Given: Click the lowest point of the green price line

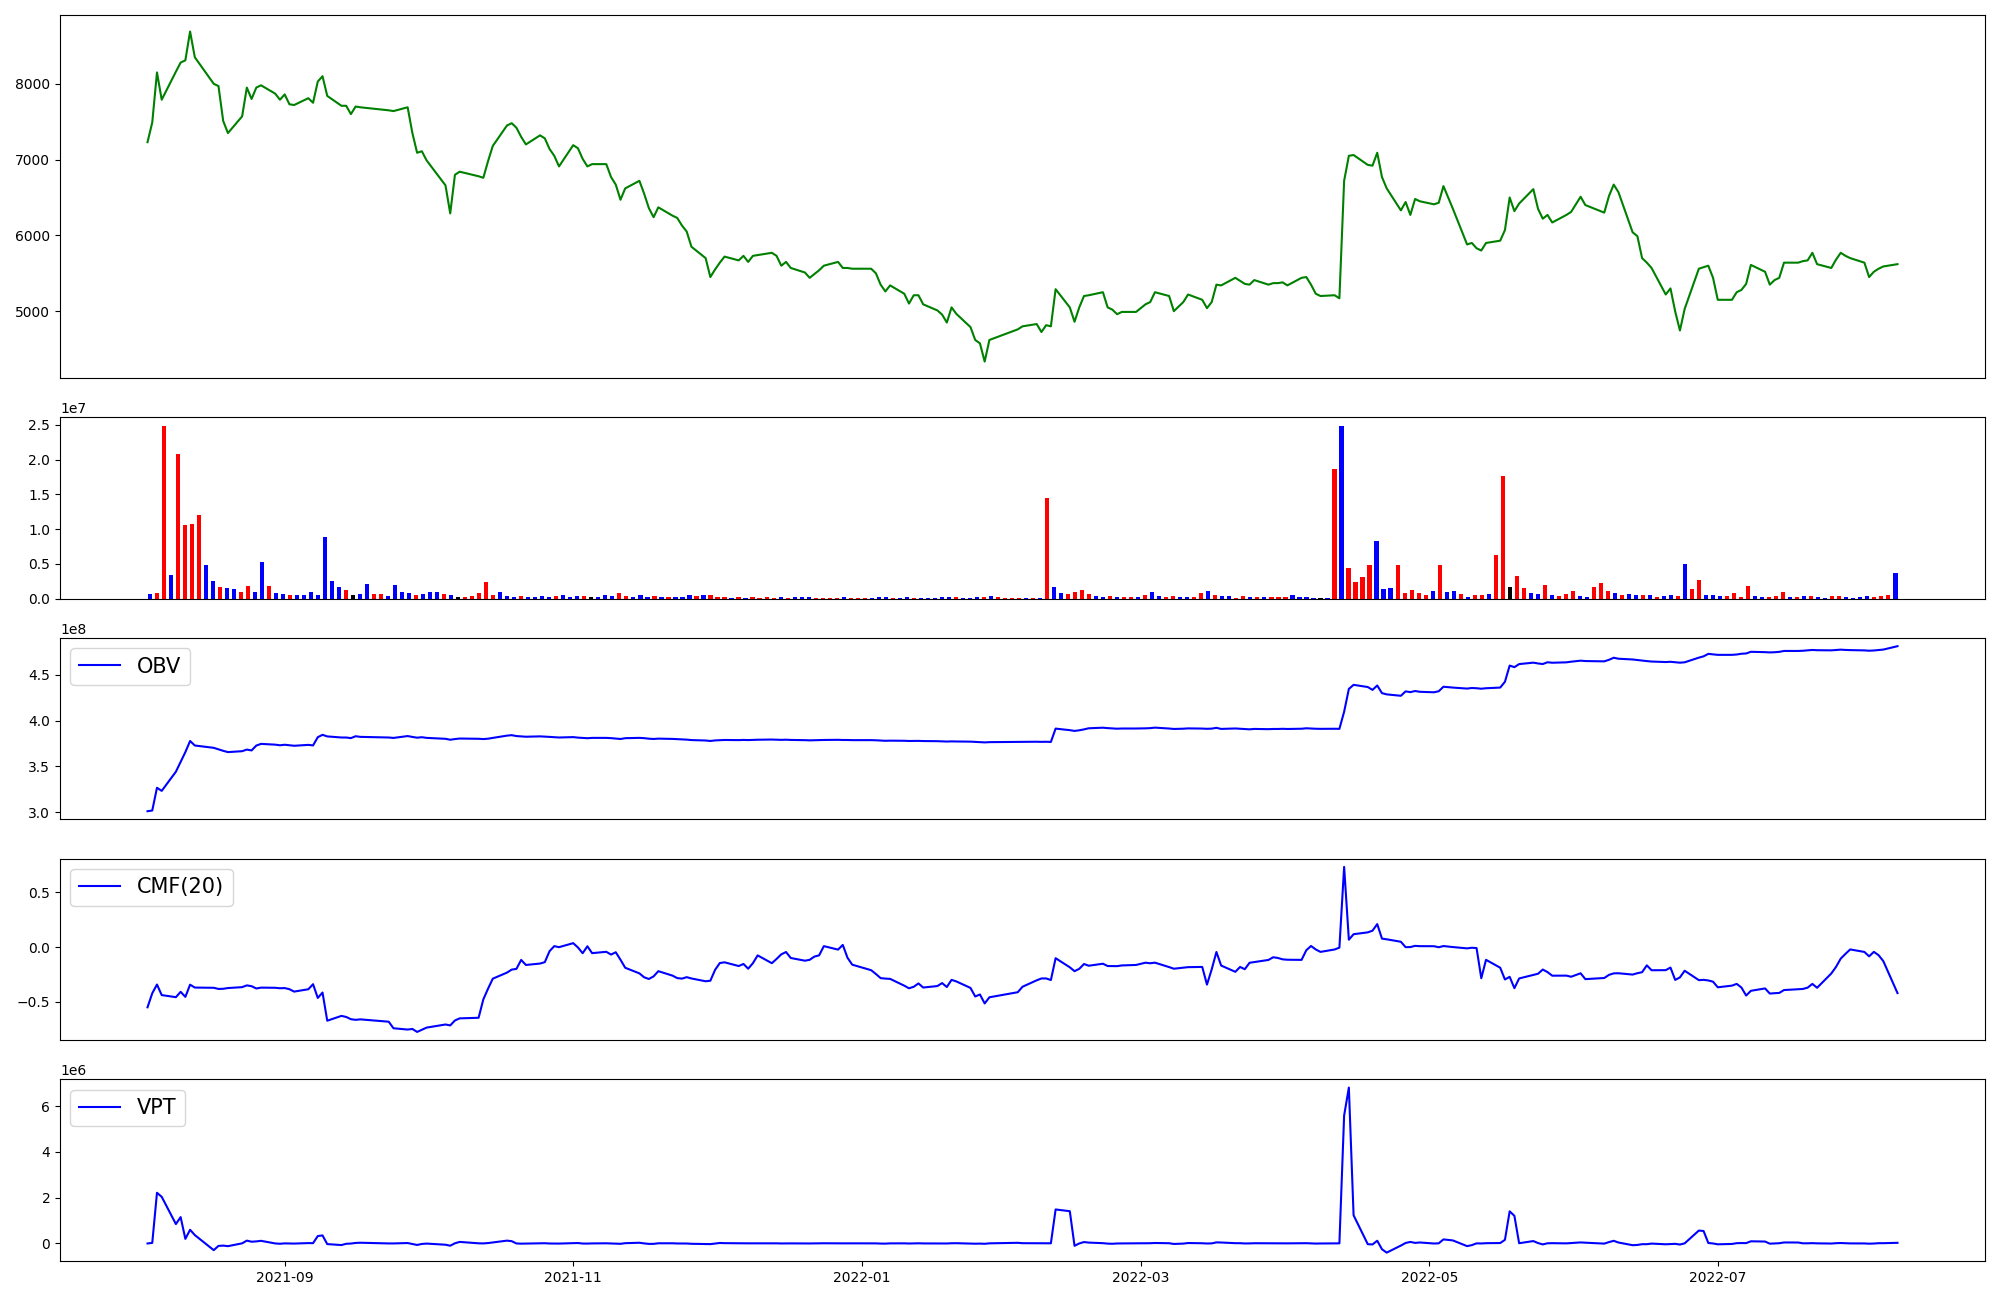Looking at the screenshot, I should (x=984, y=361).
